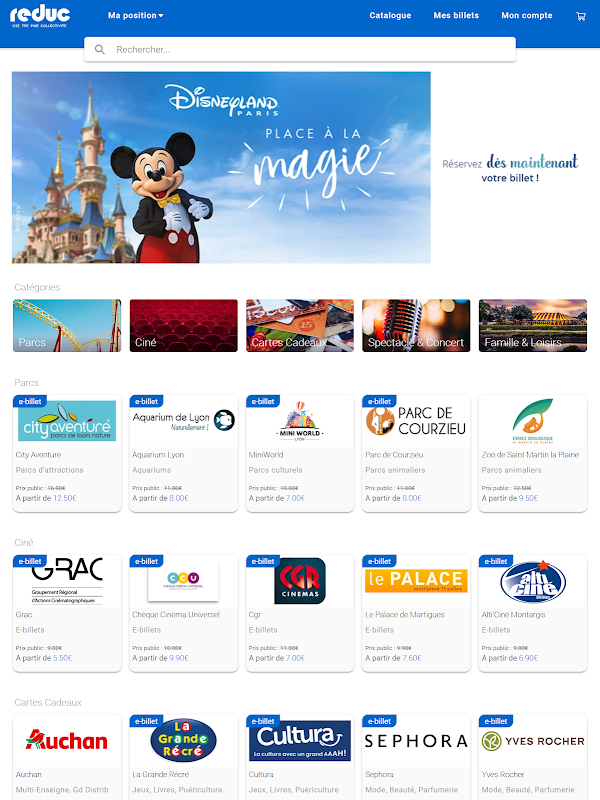Click the City Aventure logo
This screenshot has height=800, width=600.
pos(67,421)
